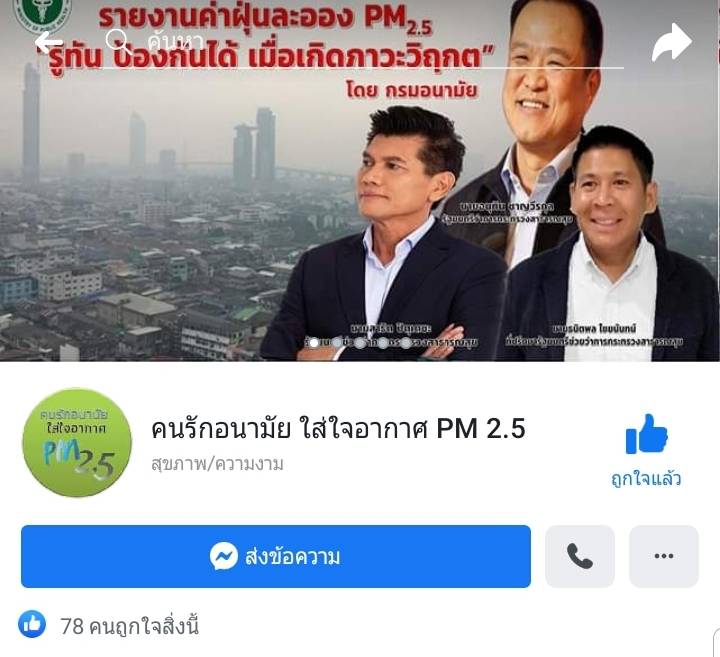Screen dimensions: 720x657
Task: Click the share arrow icon
Action: [672, 43]
